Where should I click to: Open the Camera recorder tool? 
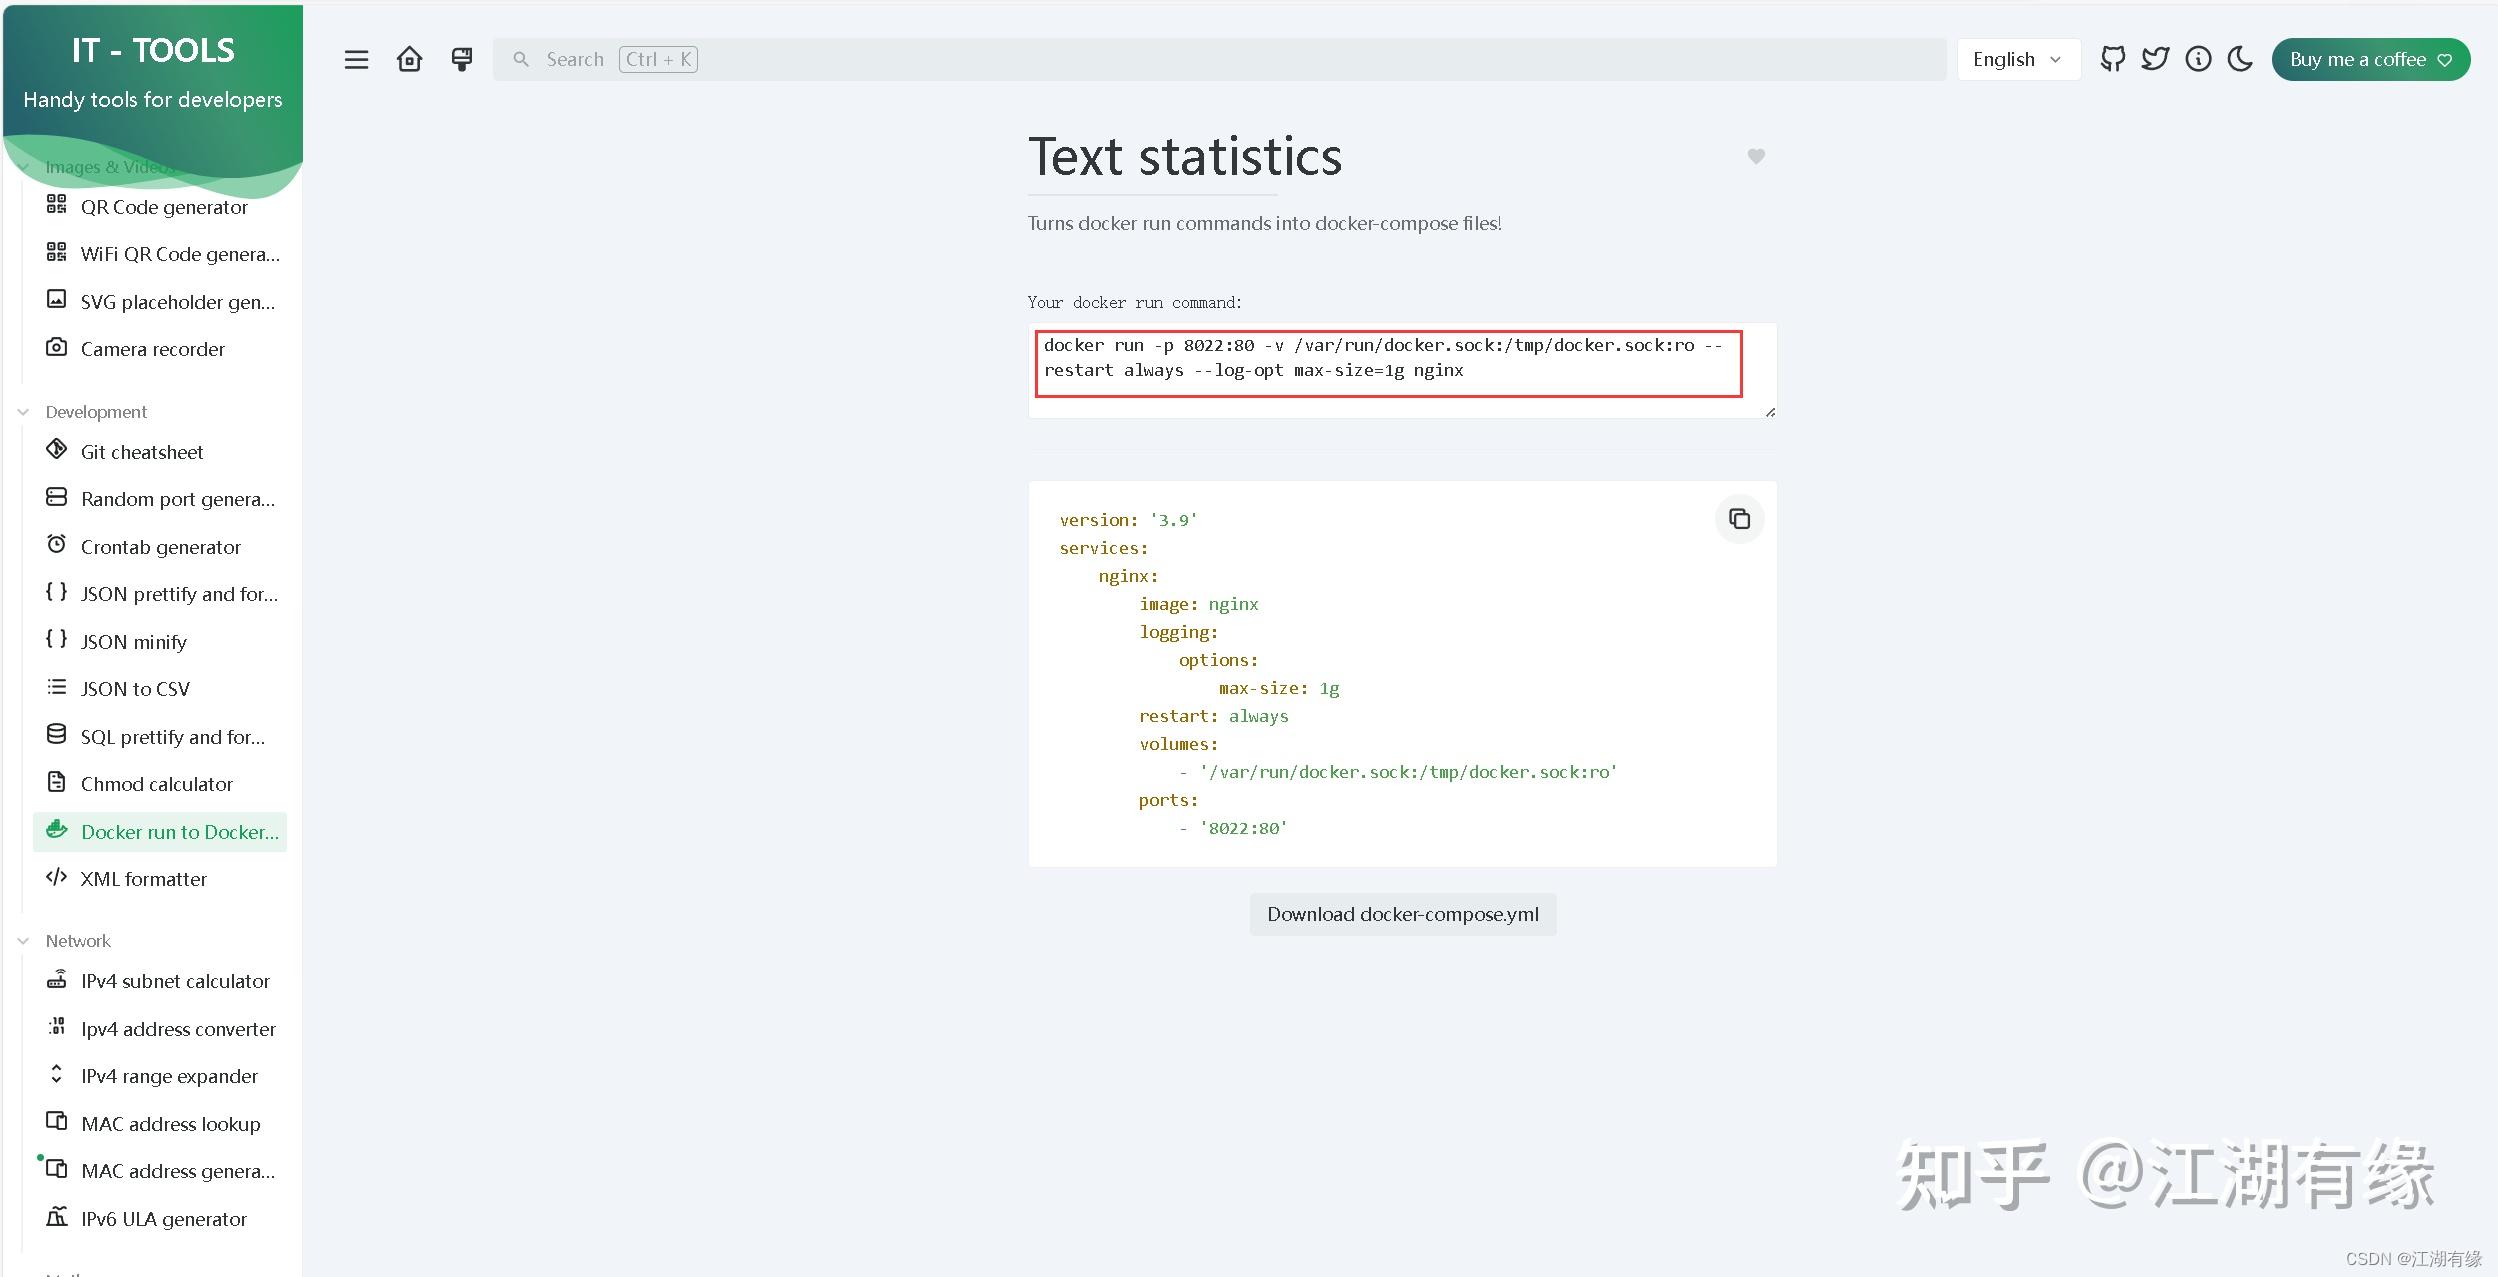tap(152, 348)
